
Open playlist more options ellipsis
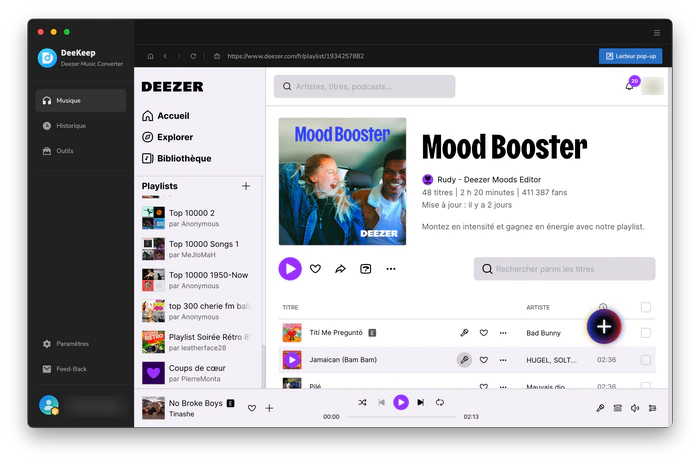tap(391, 269)
